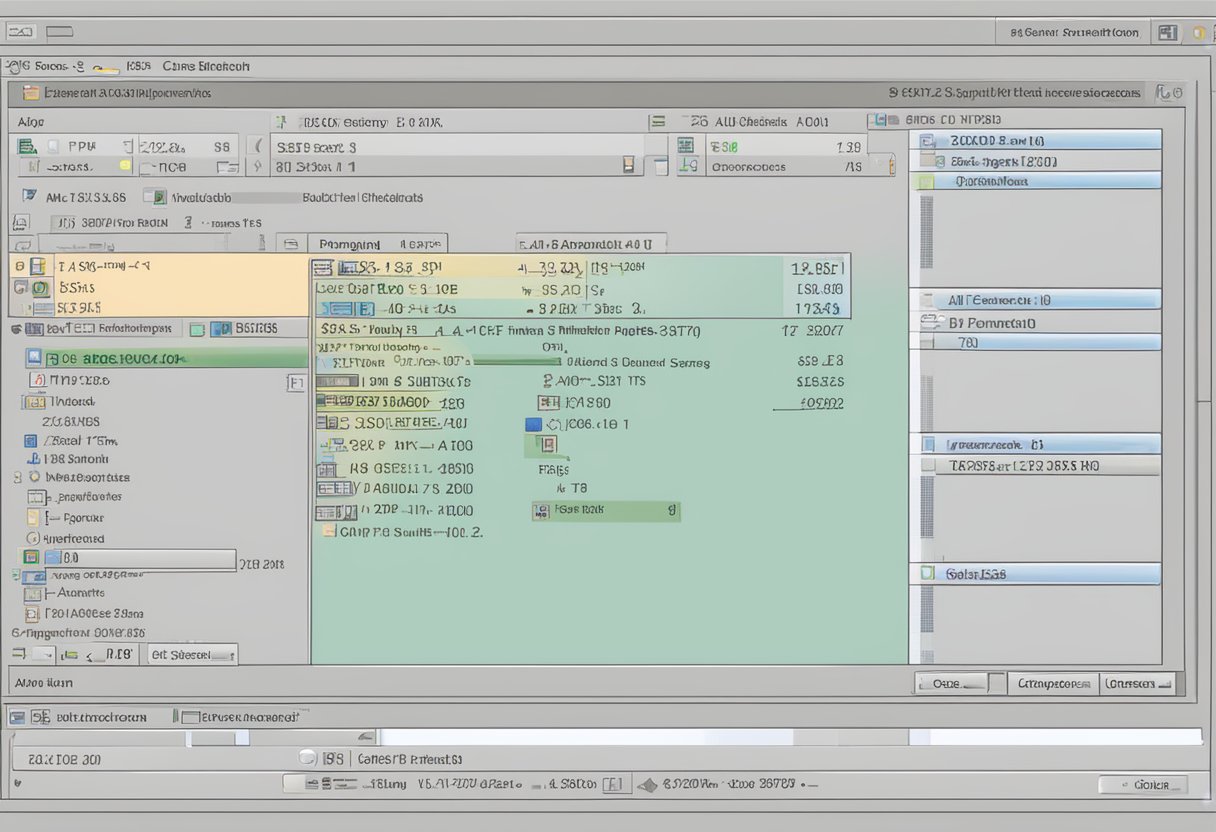Click the diamond icon in the bottom status bar
Viewport: 1216px width, 832px height.
pos(646,785)
